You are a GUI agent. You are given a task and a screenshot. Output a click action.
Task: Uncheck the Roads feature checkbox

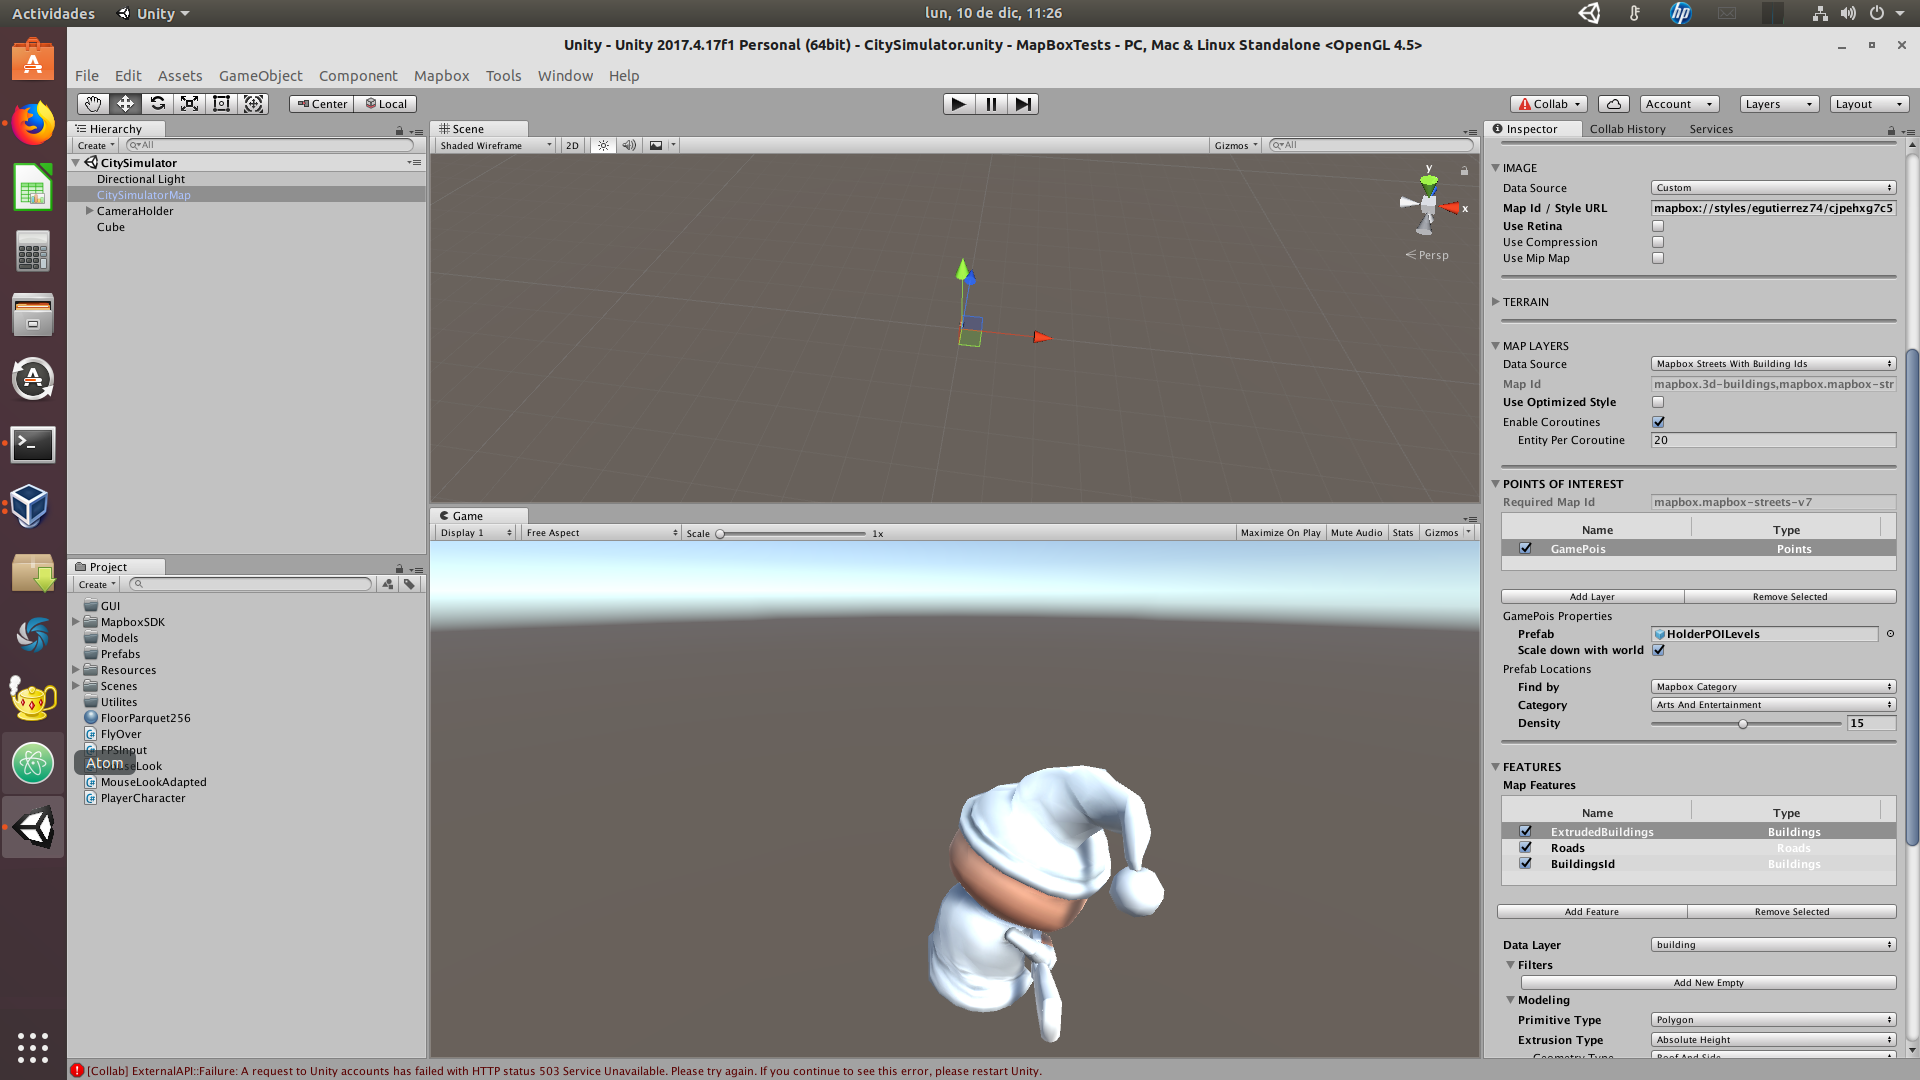click(1525, 847)
